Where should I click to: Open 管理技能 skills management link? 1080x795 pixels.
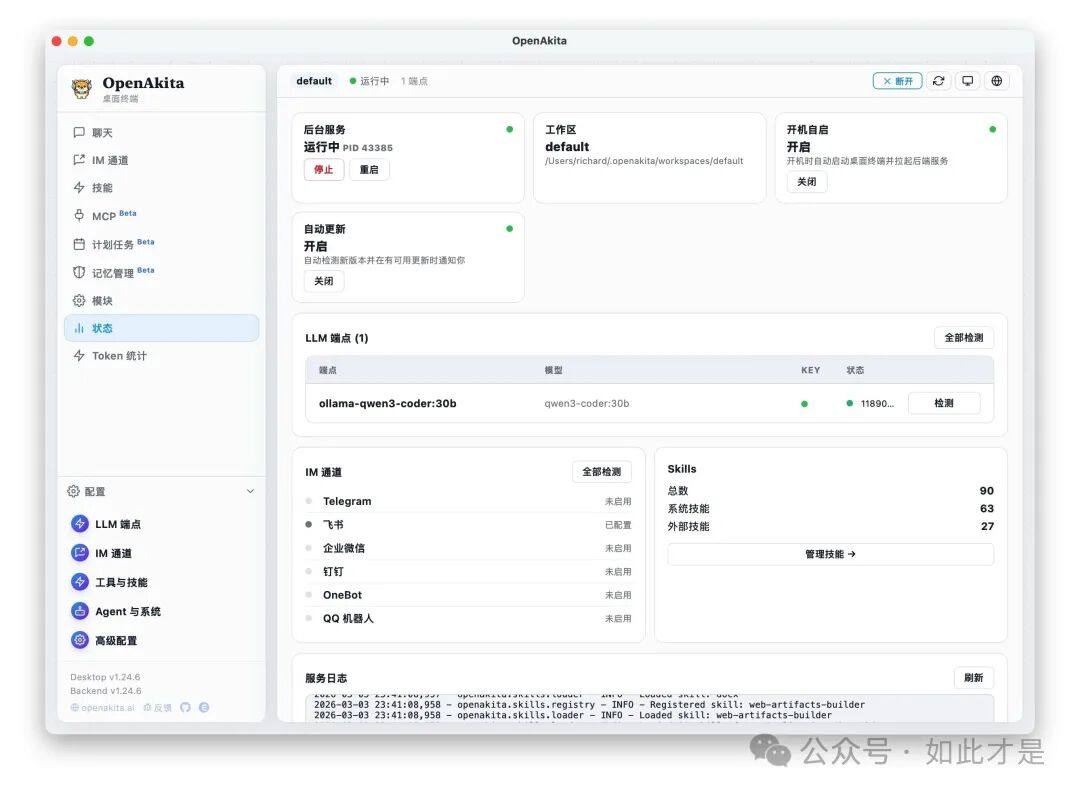coord(830,553)
